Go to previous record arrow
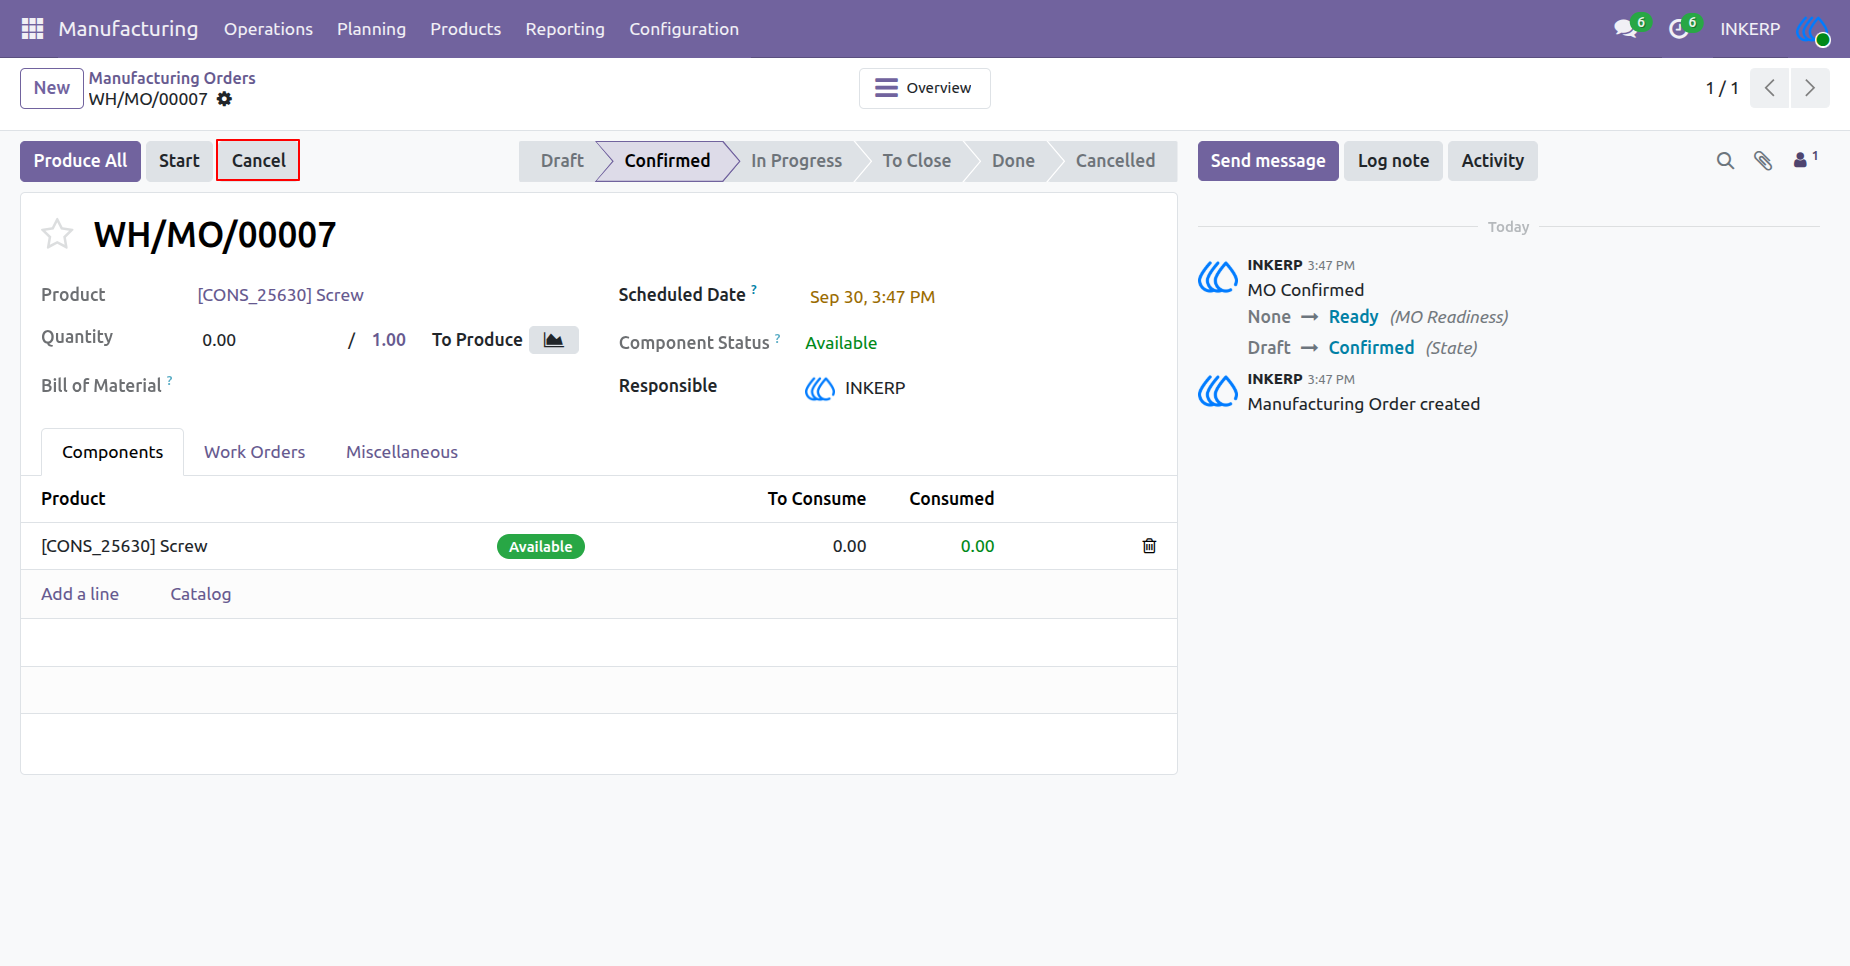 tap(1770, 88)
